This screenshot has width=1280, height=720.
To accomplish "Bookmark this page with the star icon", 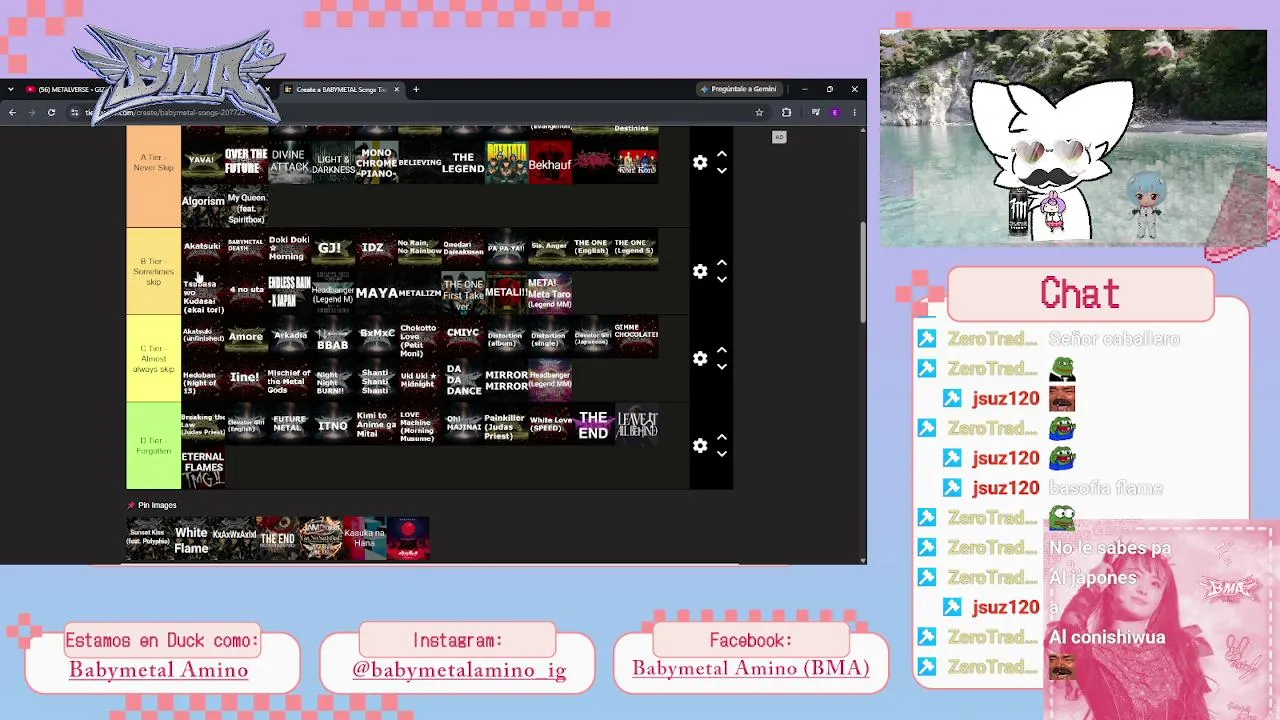I will (759, 113).
